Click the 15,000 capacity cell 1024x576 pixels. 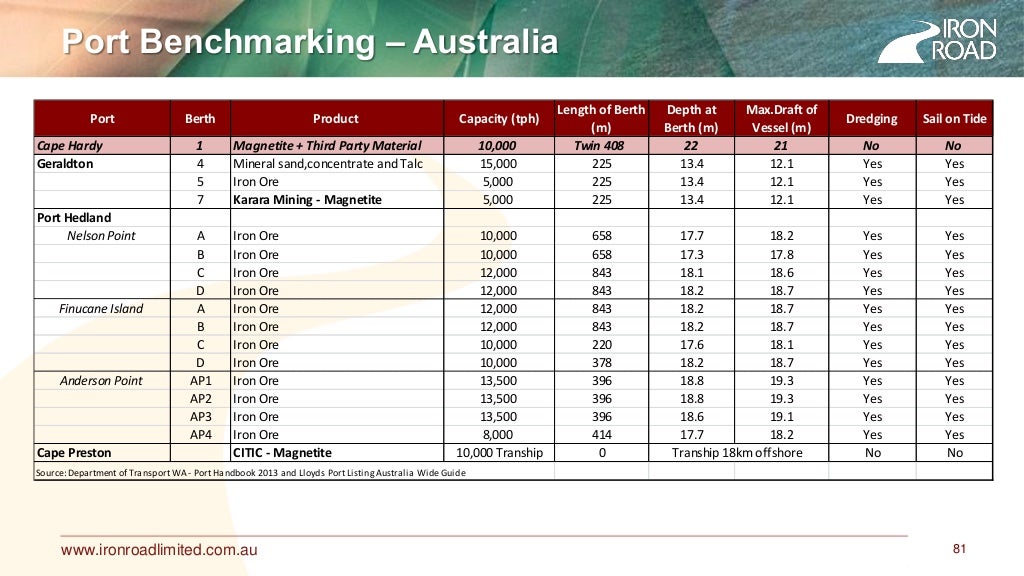(x=498, y=164)
